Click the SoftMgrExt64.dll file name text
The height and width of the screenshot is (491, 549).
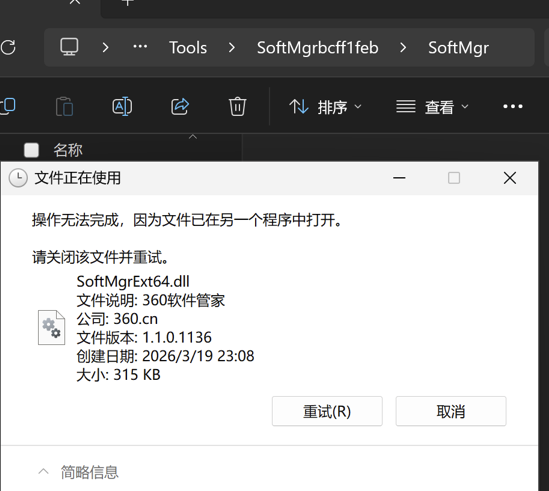133,282
